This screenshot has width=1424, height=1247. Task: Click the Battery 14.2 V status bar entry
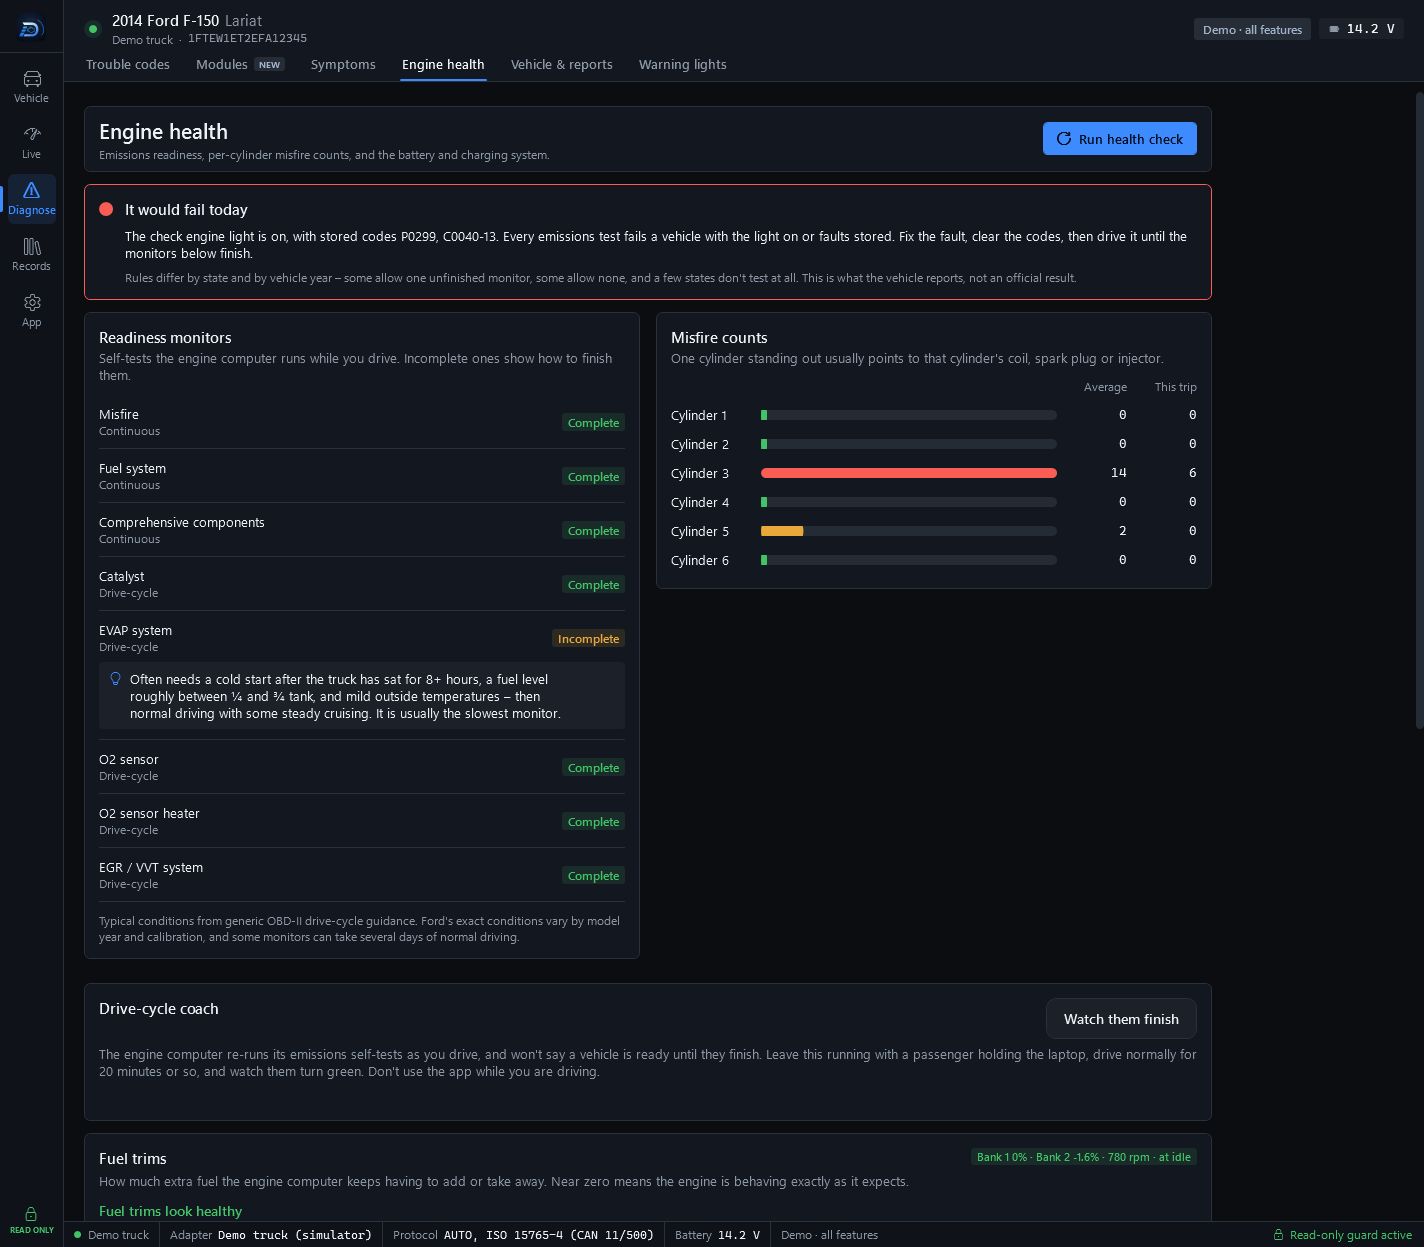(x=717, y=1235)
